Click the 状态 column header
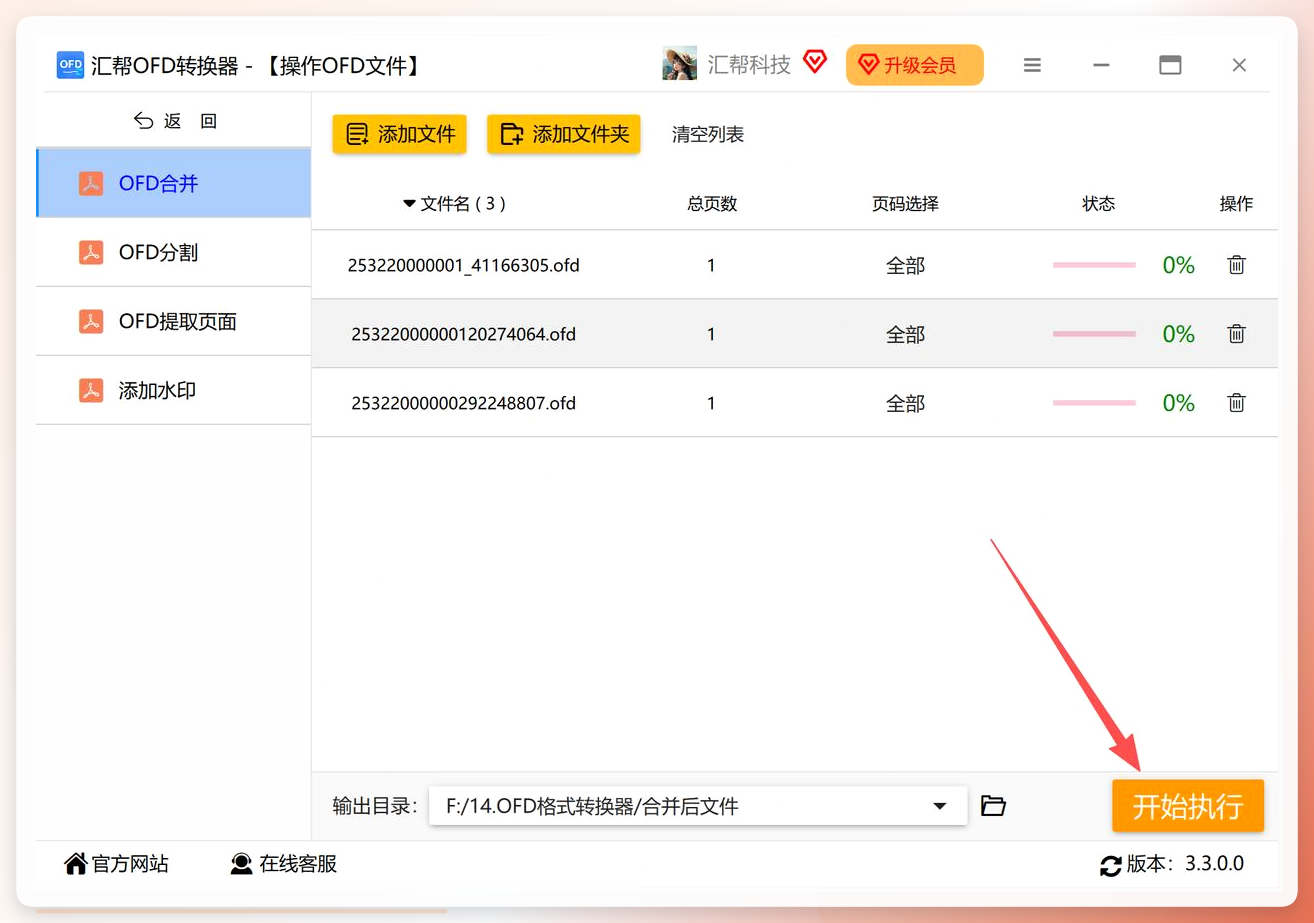This screenshot has width=1314, height=923. coord(1099,204)
